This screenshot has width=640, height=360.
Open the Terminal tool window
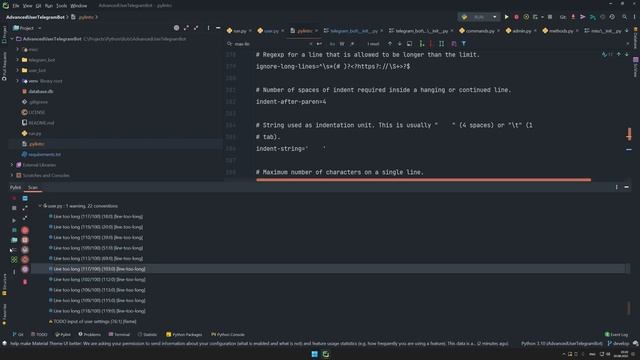[x=119, y=335]
